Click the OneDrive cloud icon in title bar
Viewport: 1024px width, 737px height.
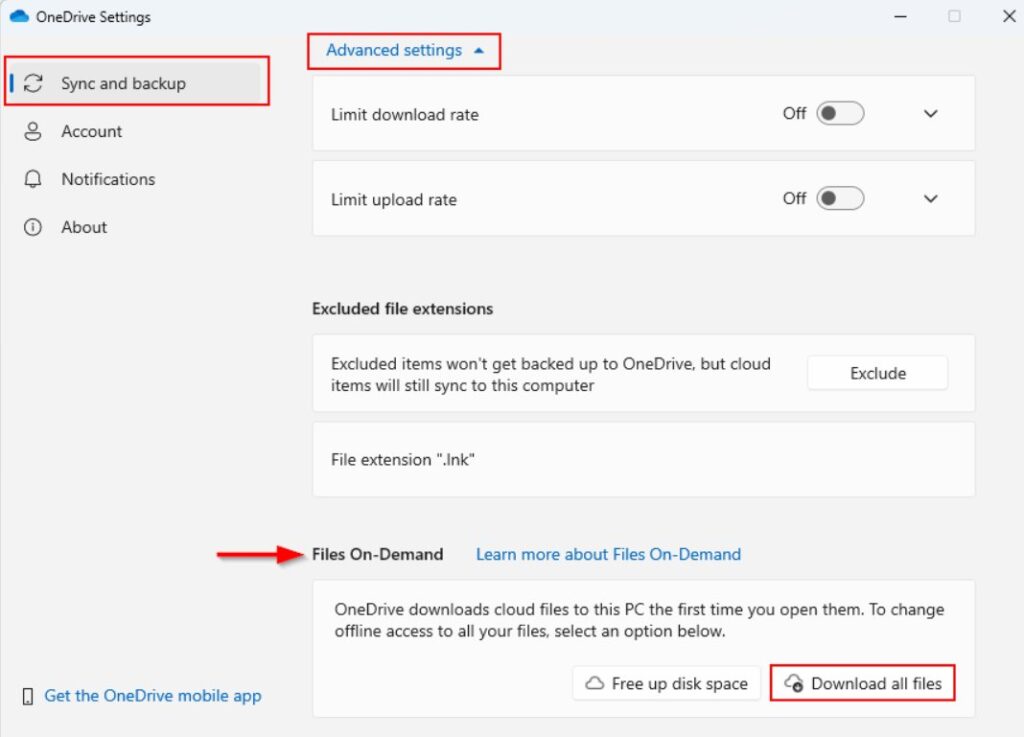click(x=22, y=16)
